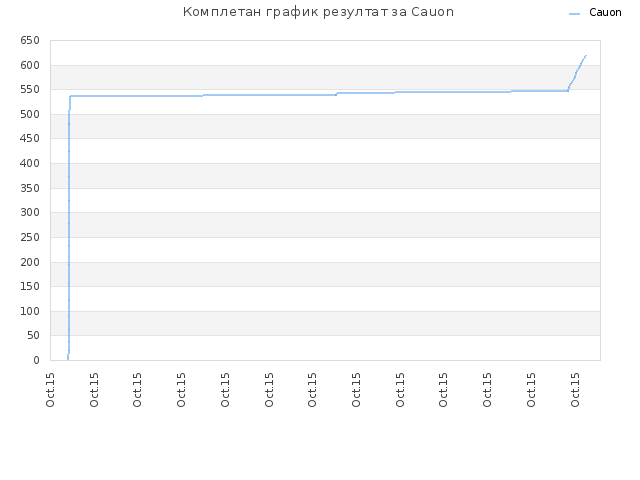Click the 0 y-axis label
Screen dimensions: 640x480
(36, 360)
